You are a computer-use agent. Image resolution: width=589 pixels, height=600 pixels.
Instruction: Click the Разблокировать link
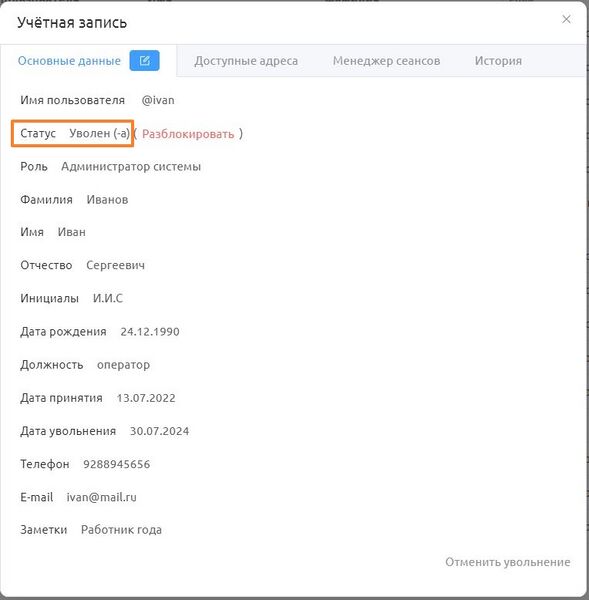tap(188, 134)
